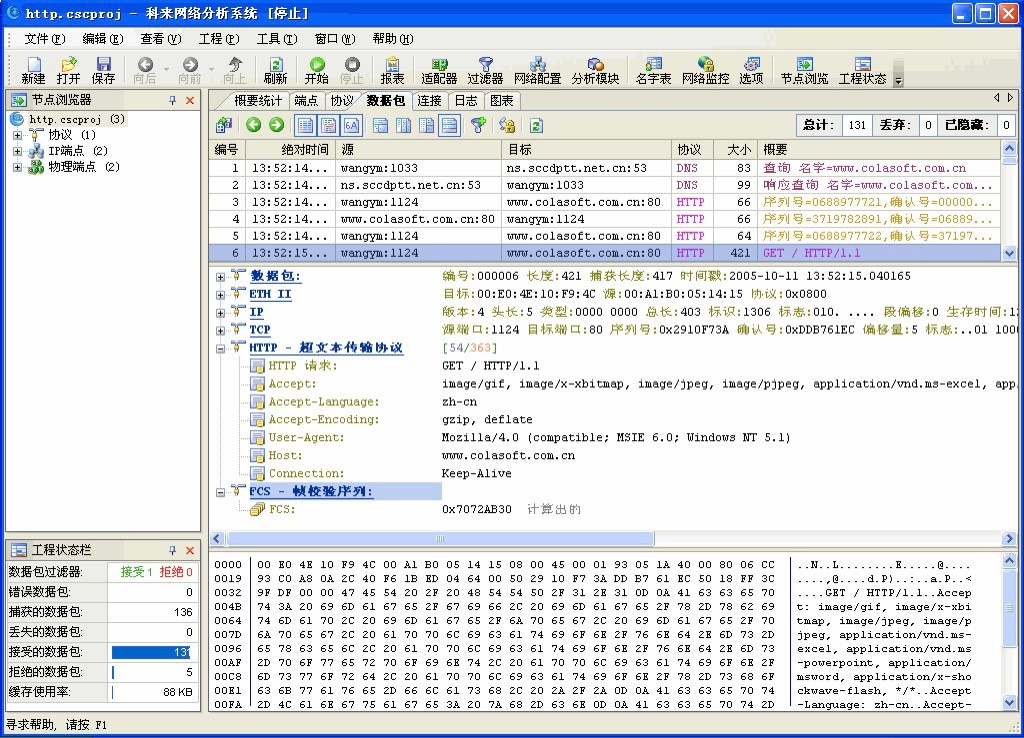1024x738 pixels.
Task: Open 选项 (Options) from toolbar
Action: click(x=751, y=70)
